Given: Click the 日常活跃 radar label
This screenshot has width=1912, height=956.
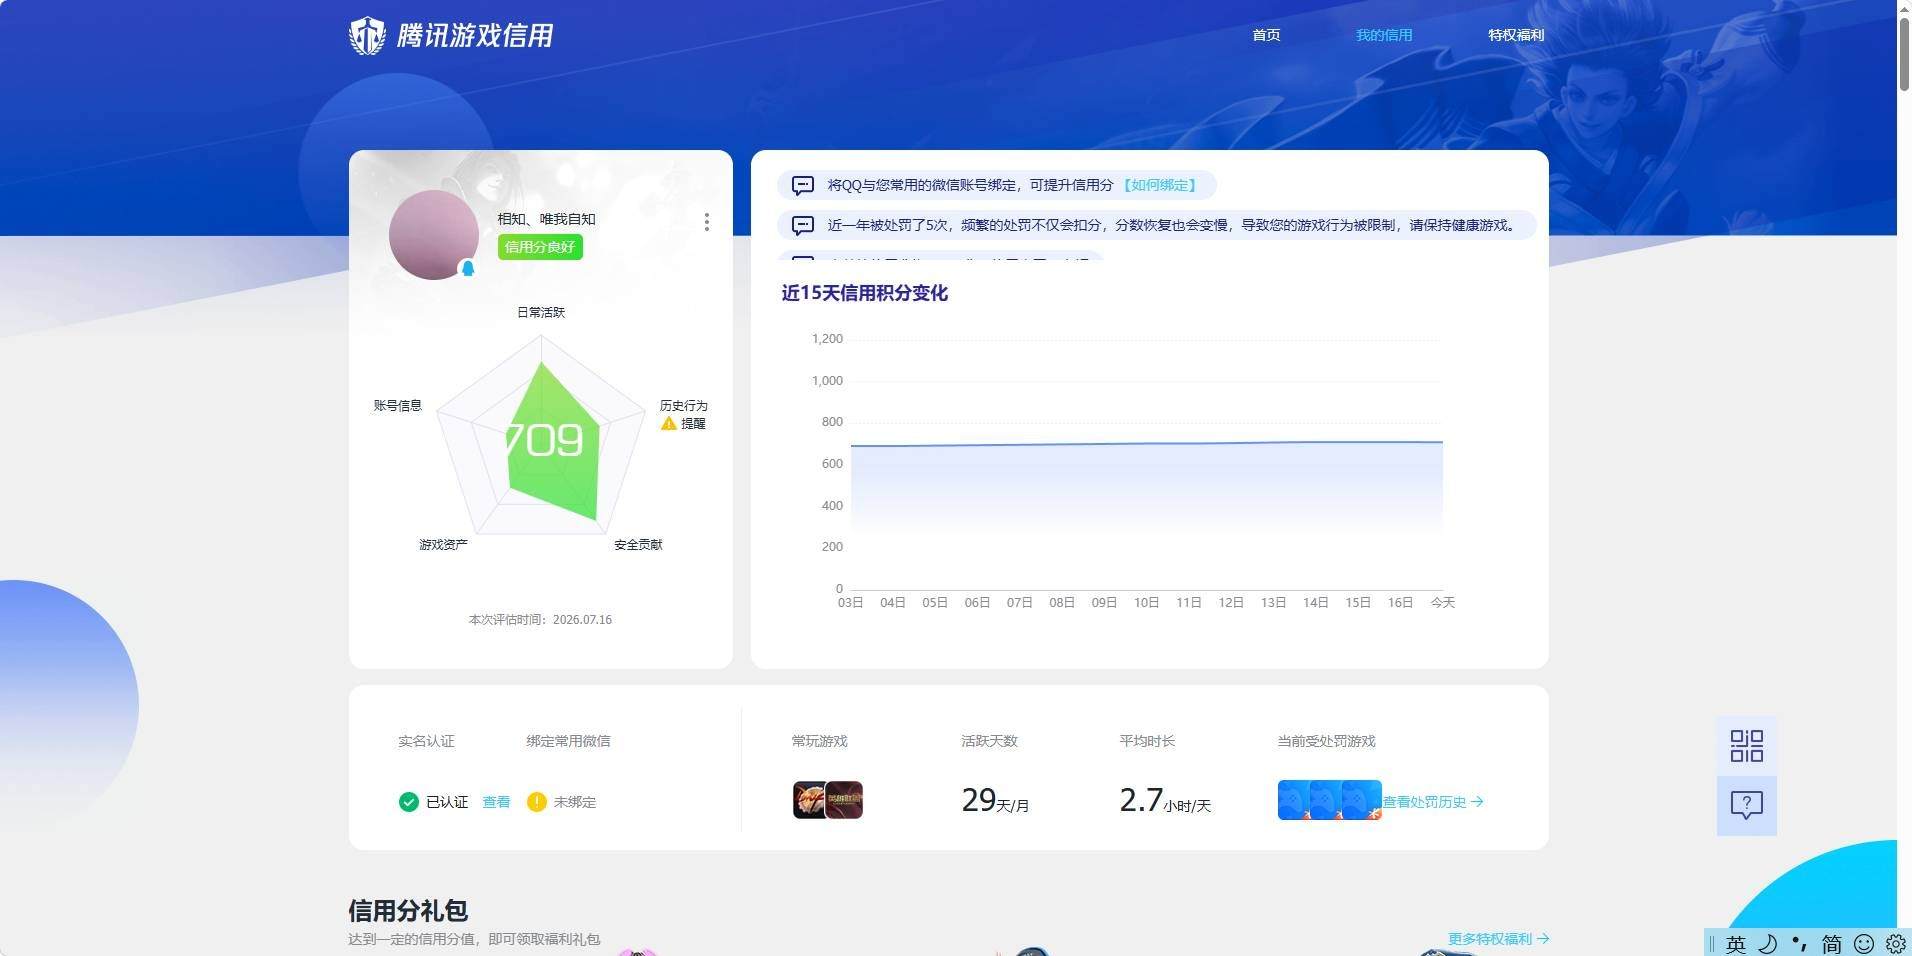Looking at the screenshot, I should 541,312.
